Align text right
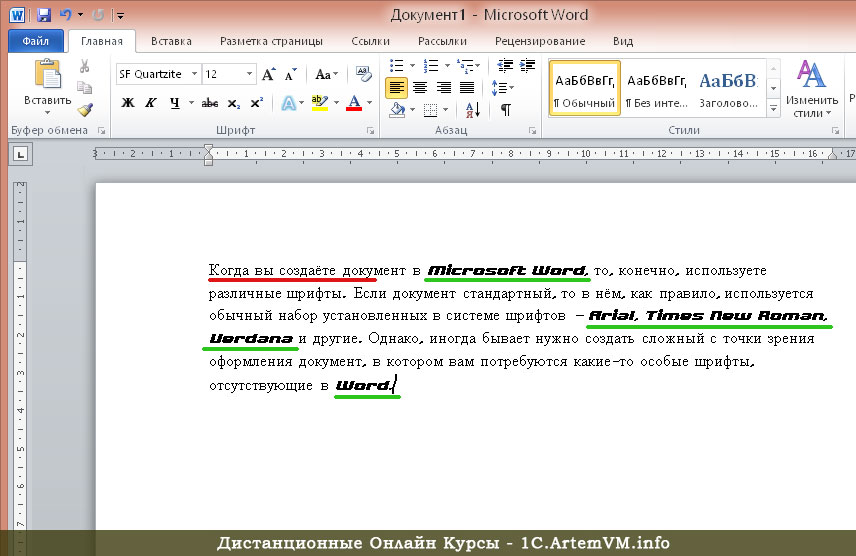The width and height of the screenshot is (856, 556). pos(443,87)
